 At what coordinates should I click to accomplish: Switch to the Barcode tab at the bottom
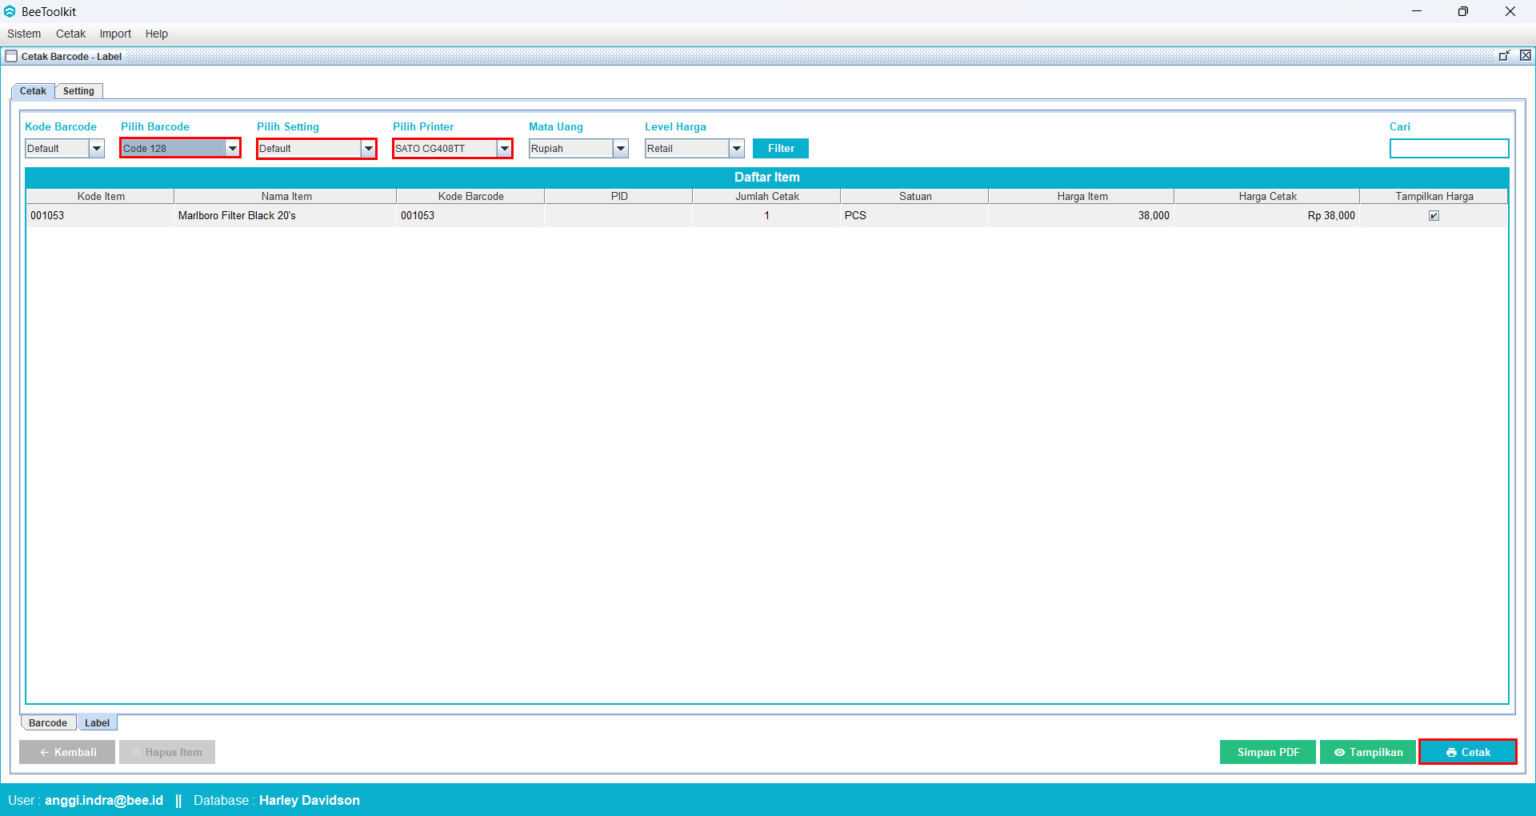pyautogui.click(x=47, y=722)
